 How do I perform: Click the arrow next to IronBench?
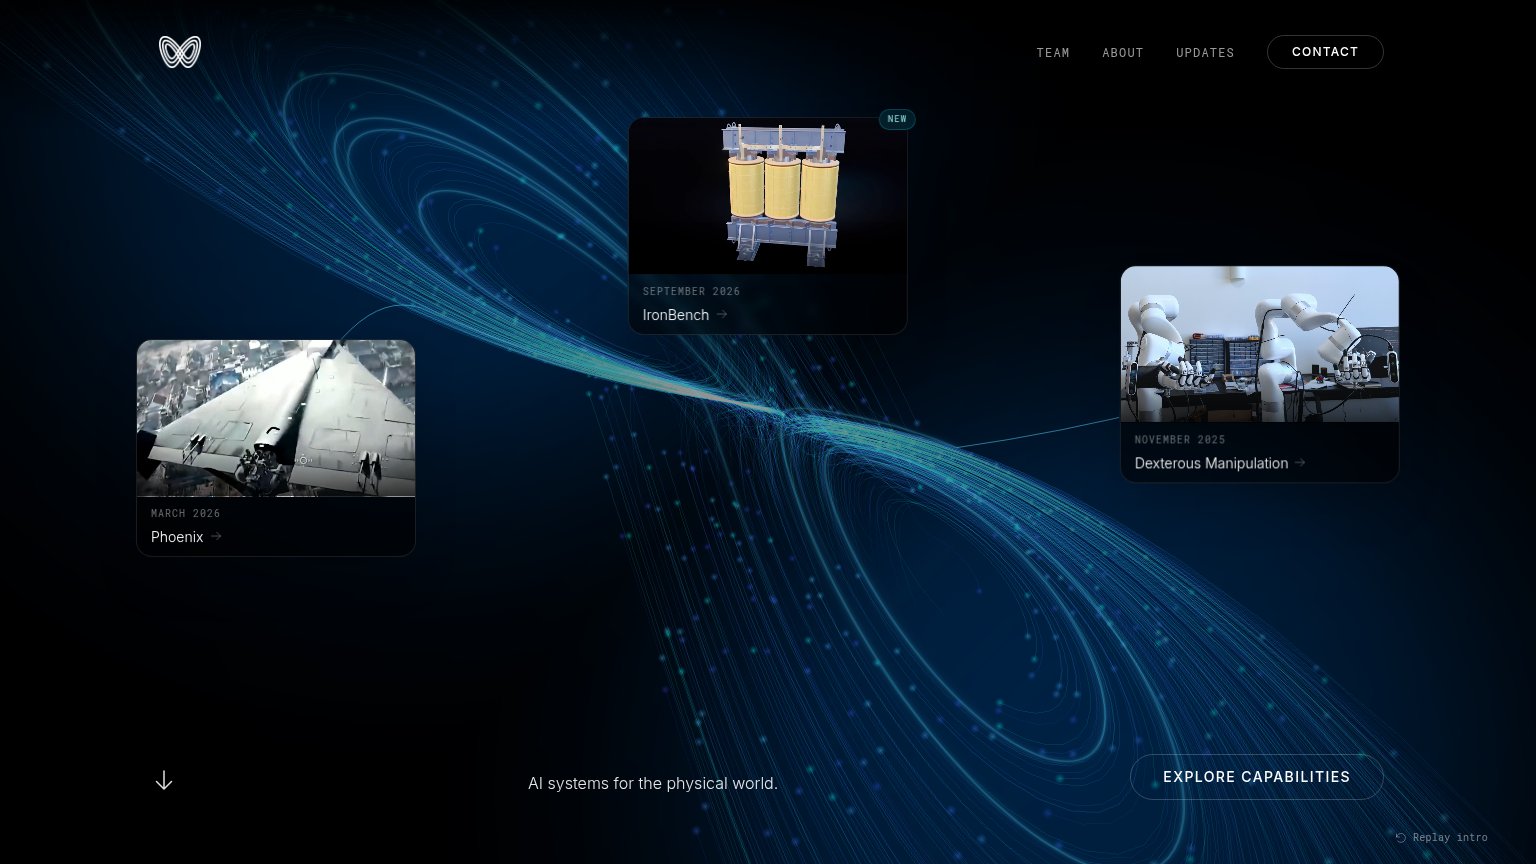pyautogui.click(x=722, y=314)
